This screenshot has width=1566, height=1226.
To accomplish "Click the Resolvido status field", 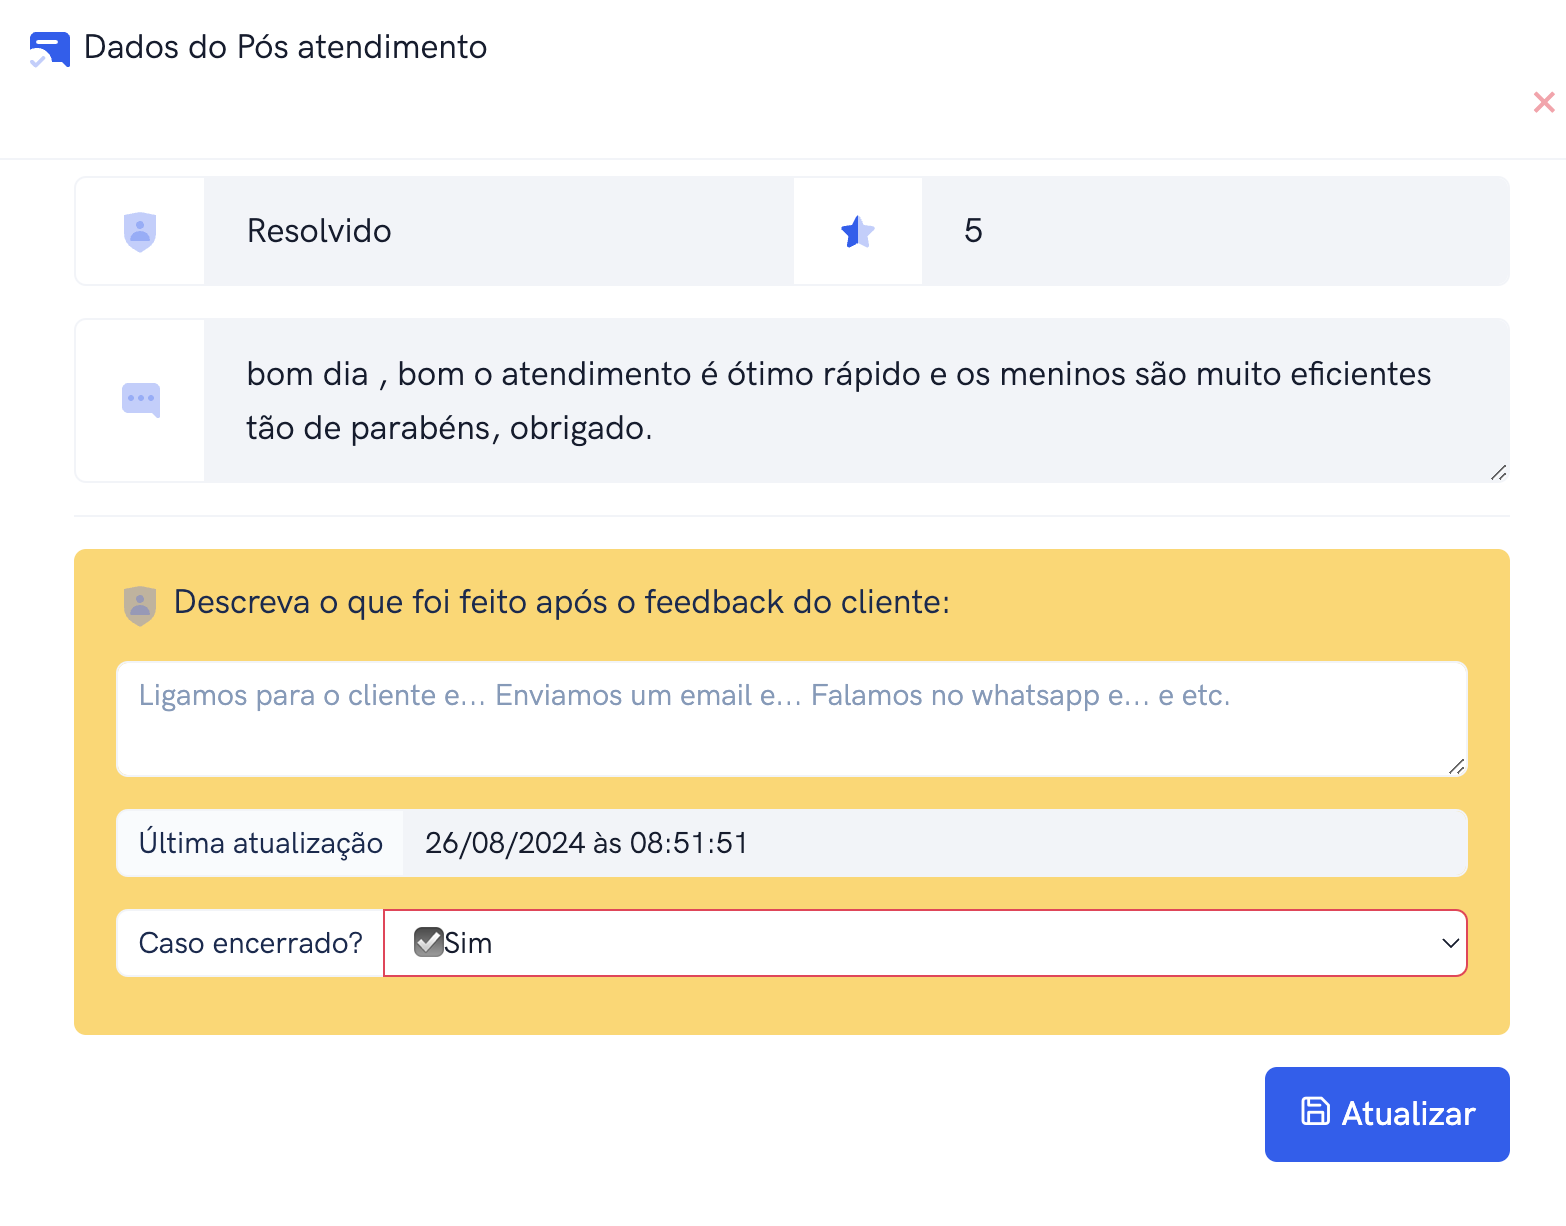I will 499,231.
